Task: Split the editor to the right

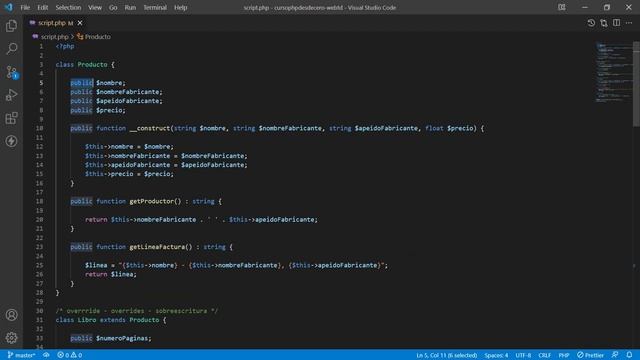Action: pyautogui.click(x=616, y=23)
